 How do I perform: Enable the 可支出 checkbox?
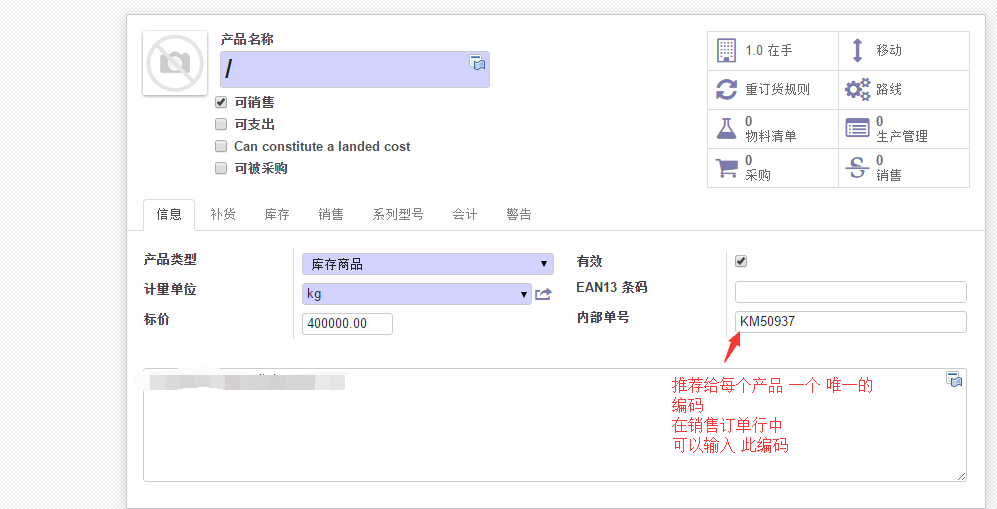[x=221, y=124]
